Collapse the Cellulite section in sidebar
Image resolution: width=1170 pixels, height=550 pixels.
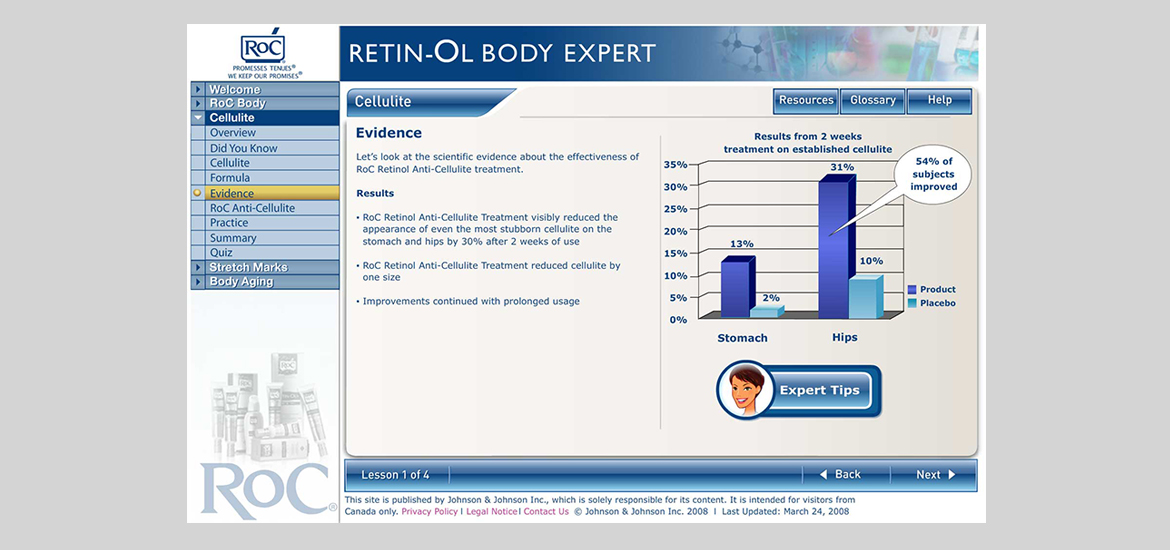pyautogui.click(x=199, y=118)
